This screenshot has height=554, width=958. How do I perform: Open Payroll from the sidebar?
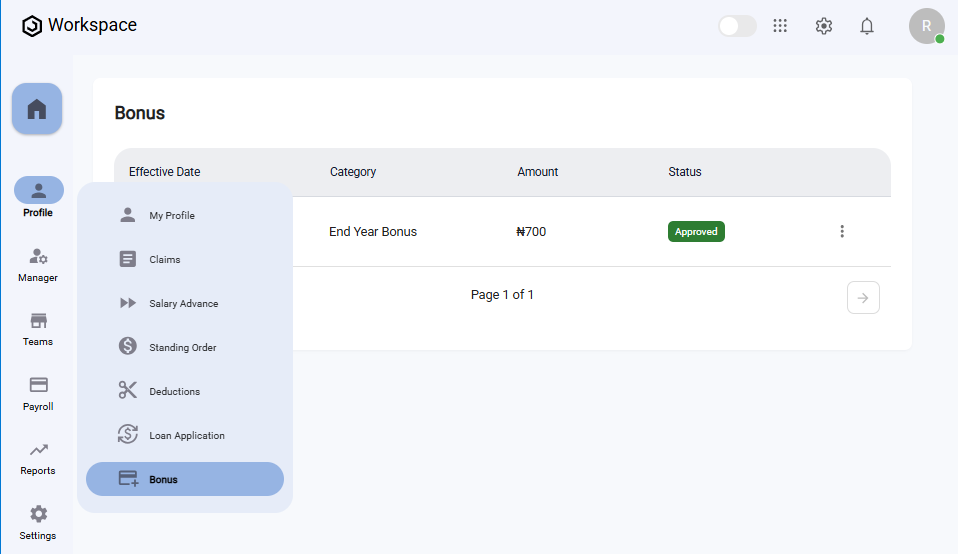pyautogui.click(x=38, y=393)
